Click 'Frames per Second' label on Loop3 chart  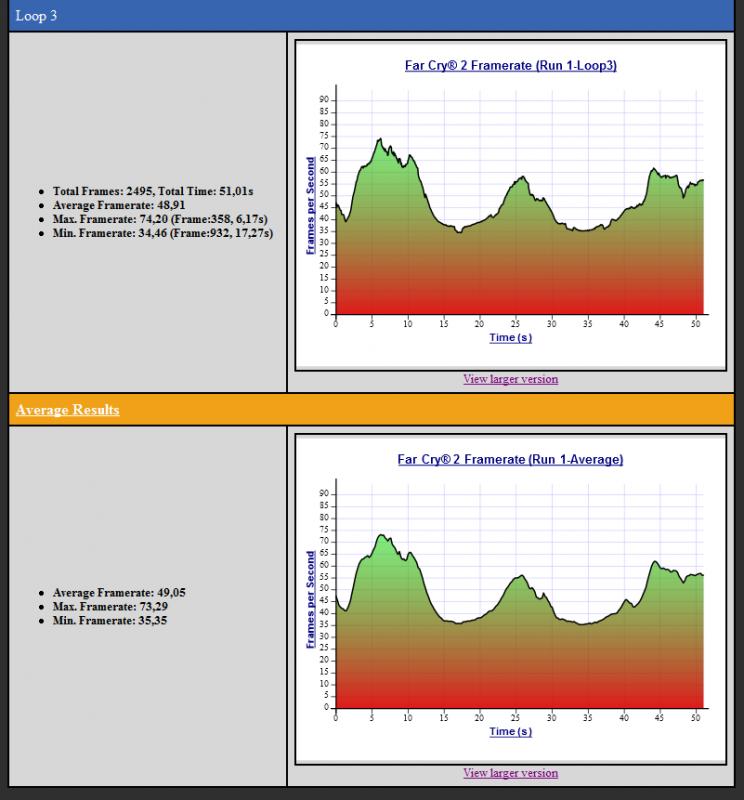click(x=310, y=206)
